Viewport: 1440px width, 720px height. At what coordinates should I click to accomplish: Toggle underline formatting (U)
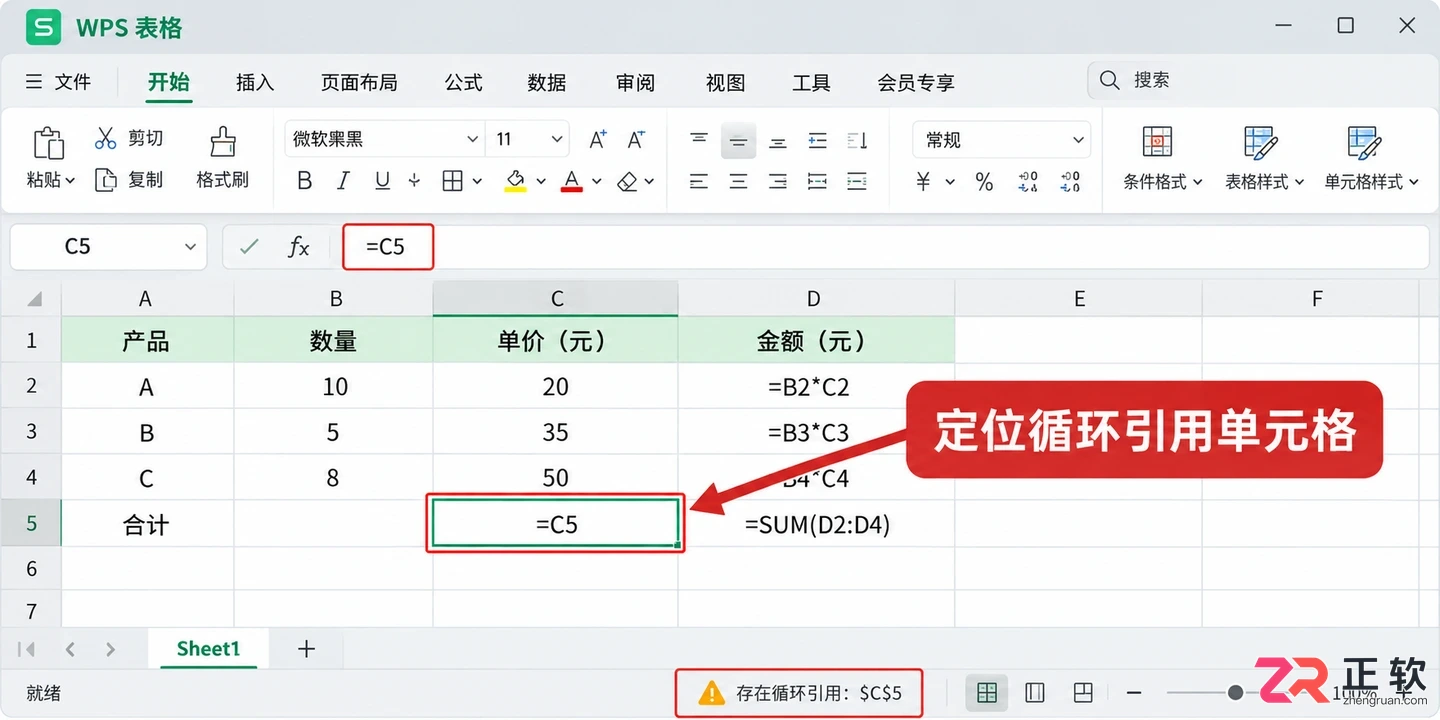click(382, 181)
